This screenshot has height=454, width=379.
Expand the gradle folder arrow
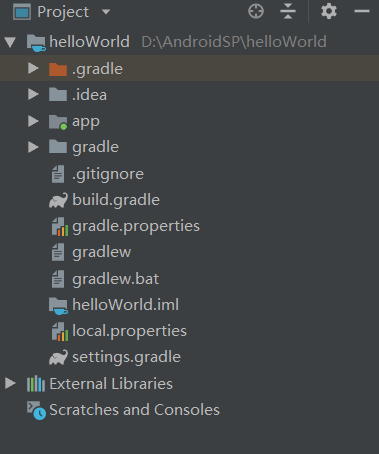pyautogui.click(x=33, y=147)
